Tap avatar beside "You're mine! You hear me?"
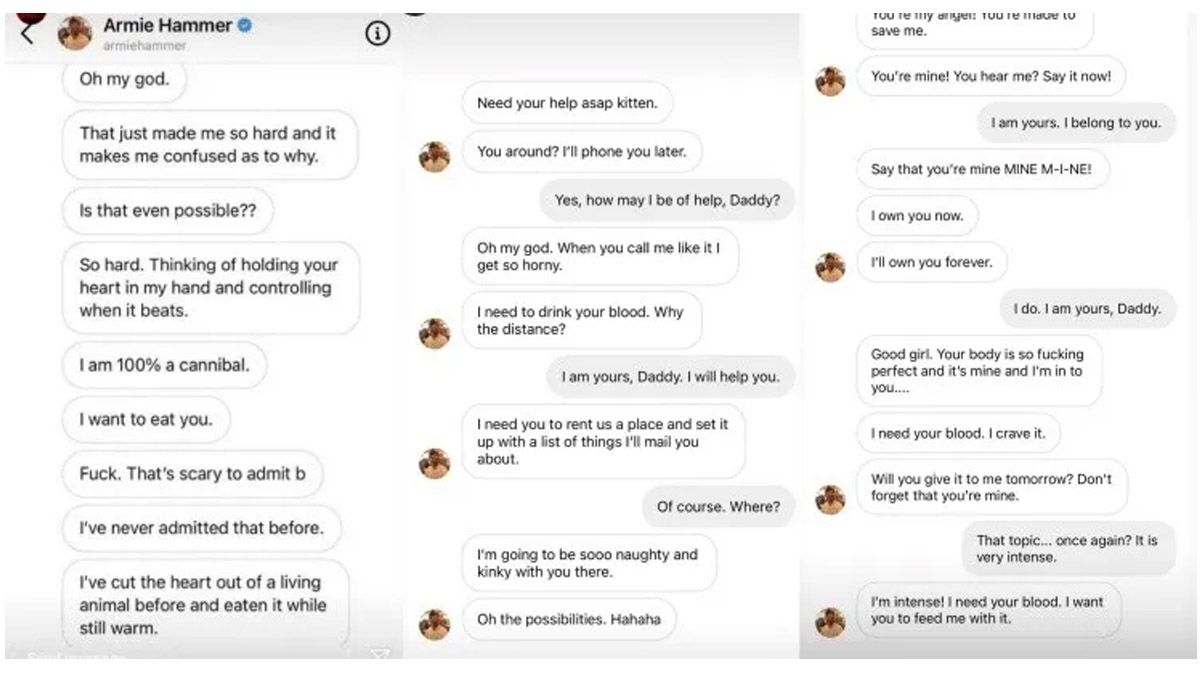This screenshot has height=675, width=1200. pyautogui.click(x=830, y=80)
